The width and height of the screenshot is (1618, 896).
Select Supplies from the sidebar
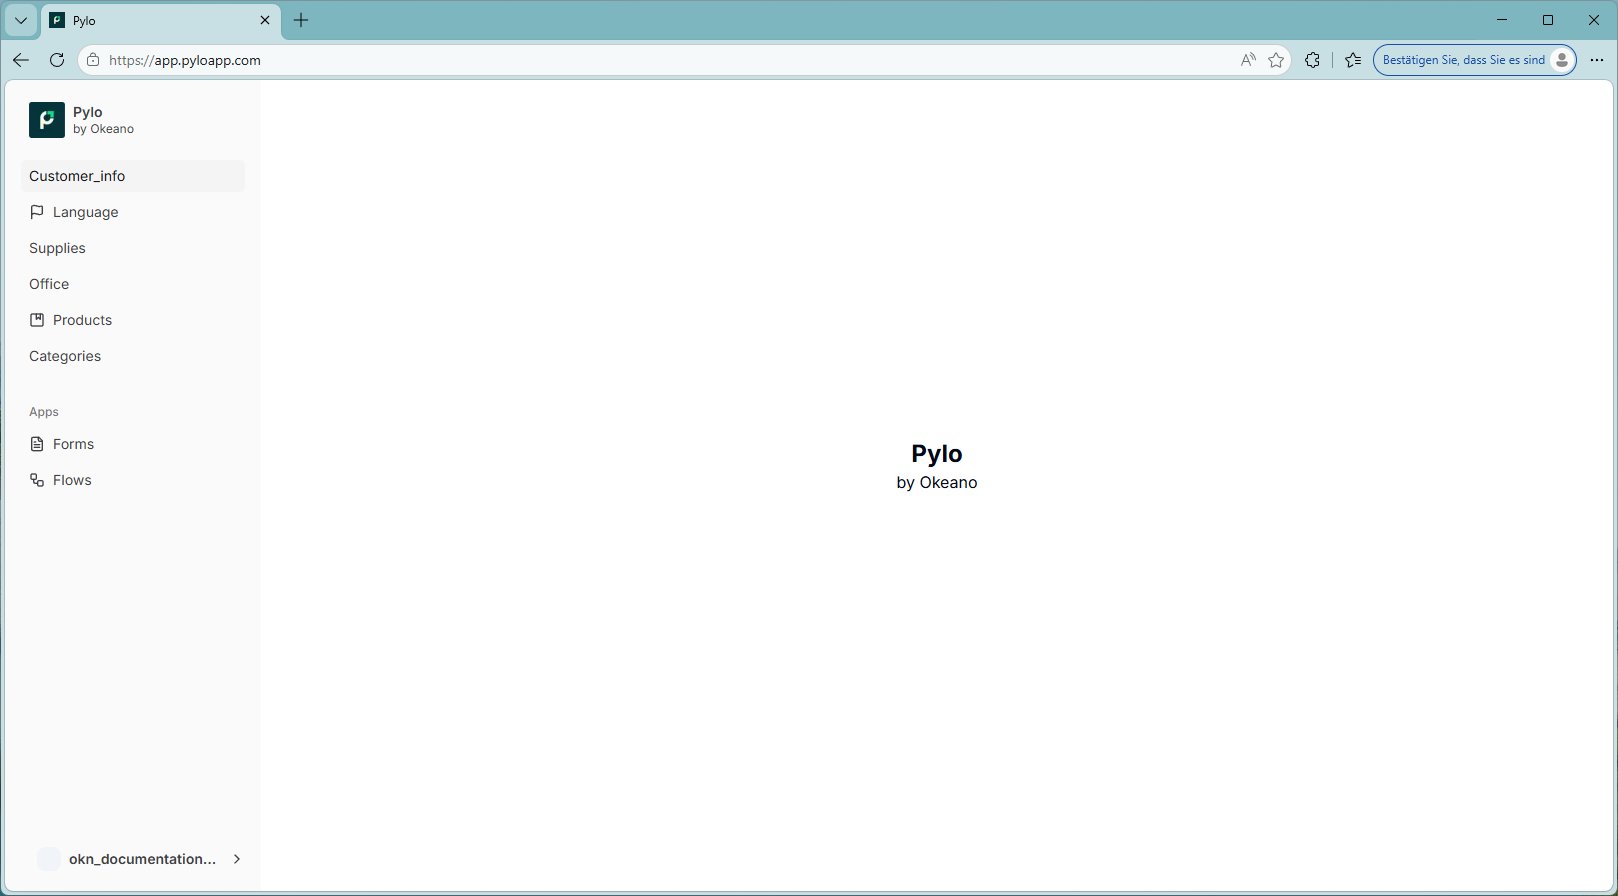pyautogui.click(x=57, y=248)
